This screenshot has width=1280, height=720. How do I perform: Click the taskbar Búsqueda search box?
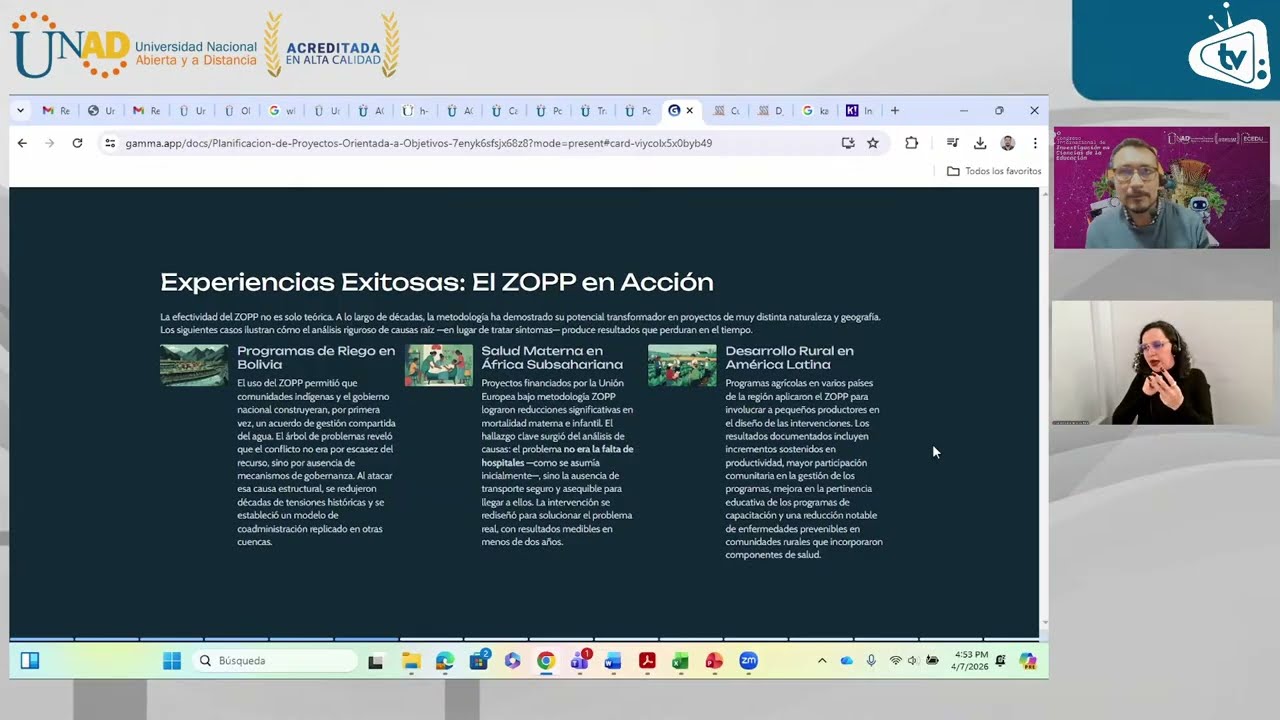click(275, 661)
